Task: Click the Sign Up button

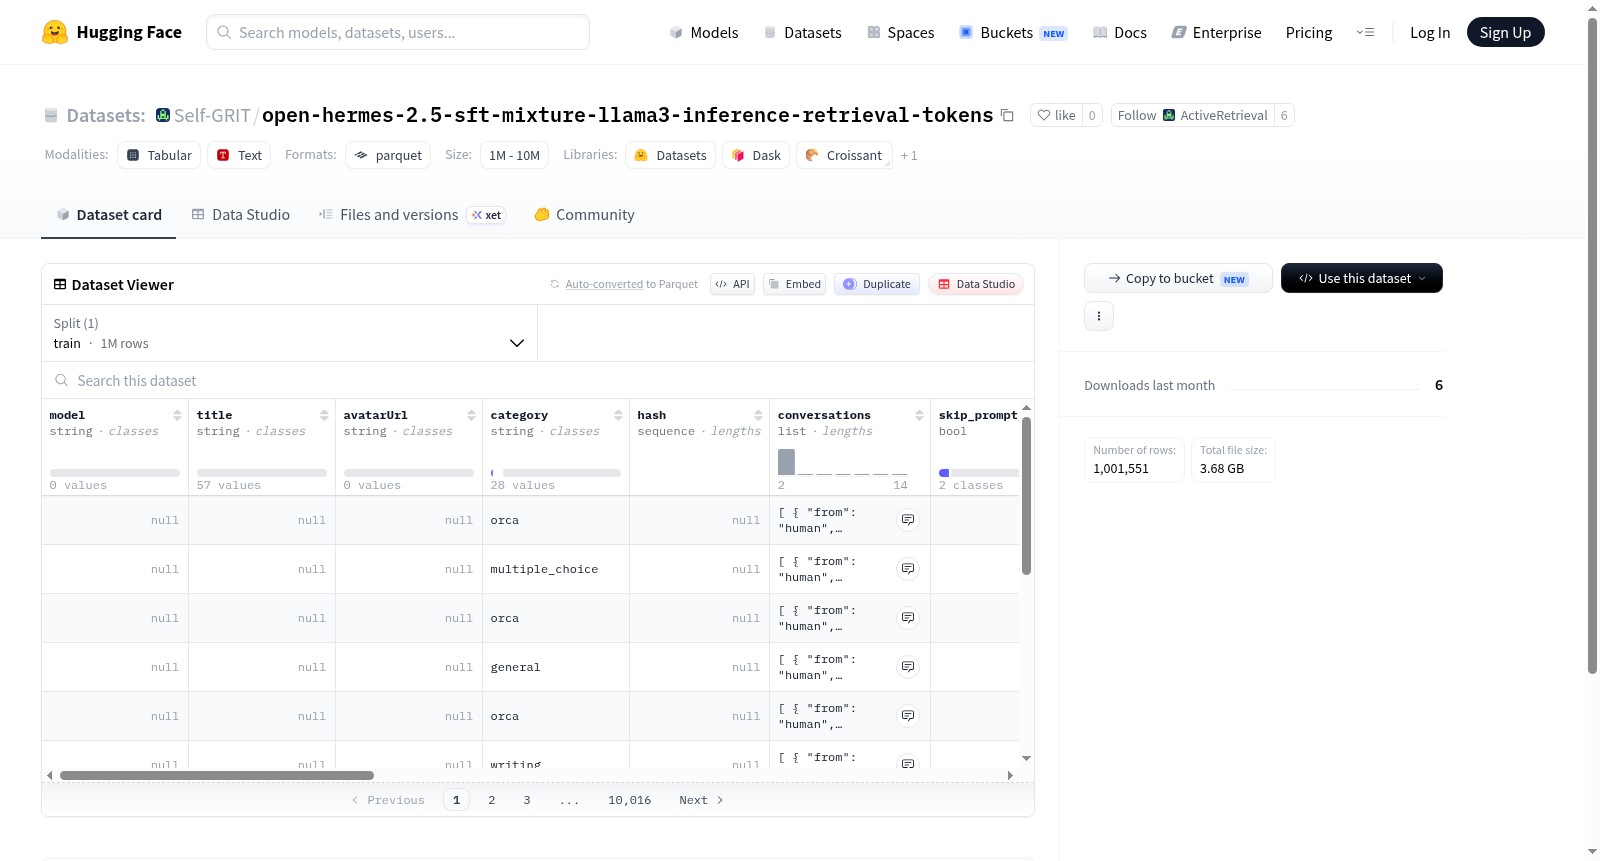Action: point(1505,32)
